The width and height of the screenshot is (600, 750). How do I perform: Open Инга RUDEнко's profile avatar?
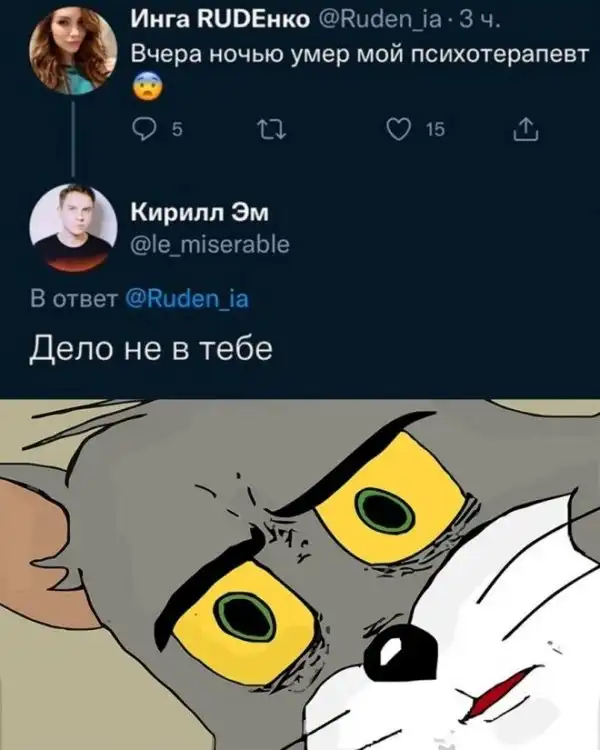click(x=73, y=51)
